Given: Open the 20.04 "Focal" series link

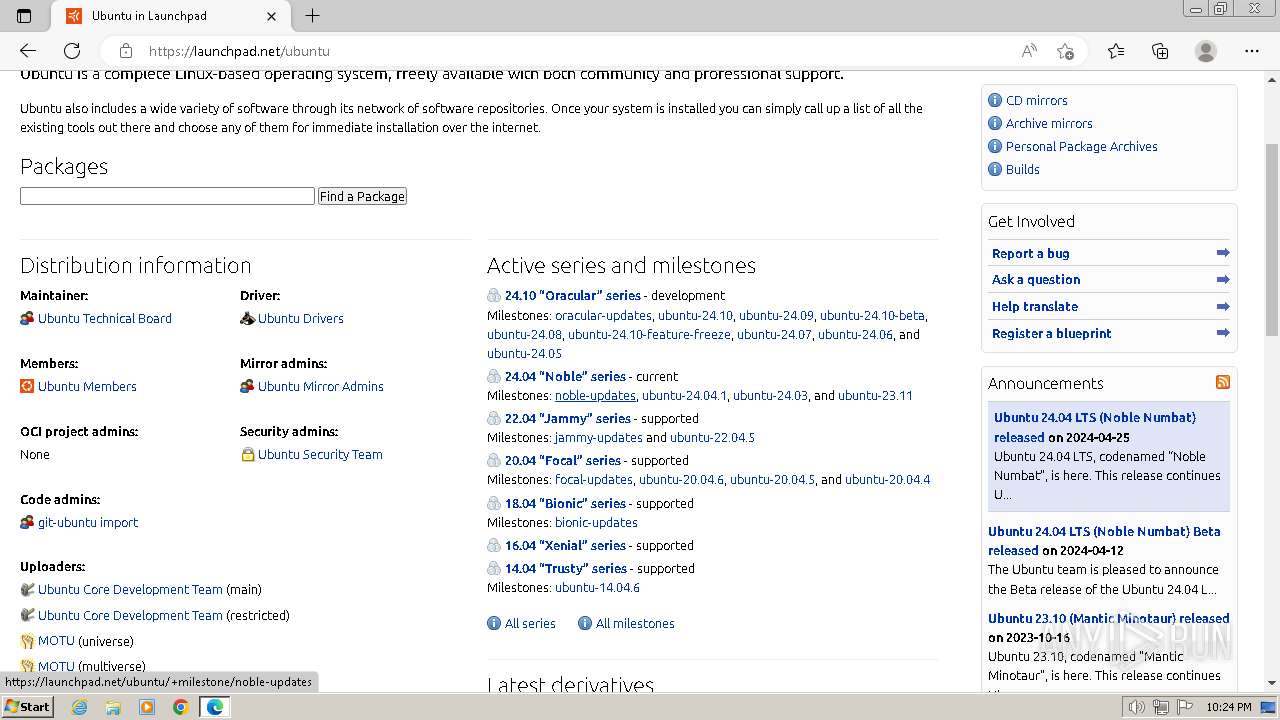Looking at the screenshot, I should [563, 460].
